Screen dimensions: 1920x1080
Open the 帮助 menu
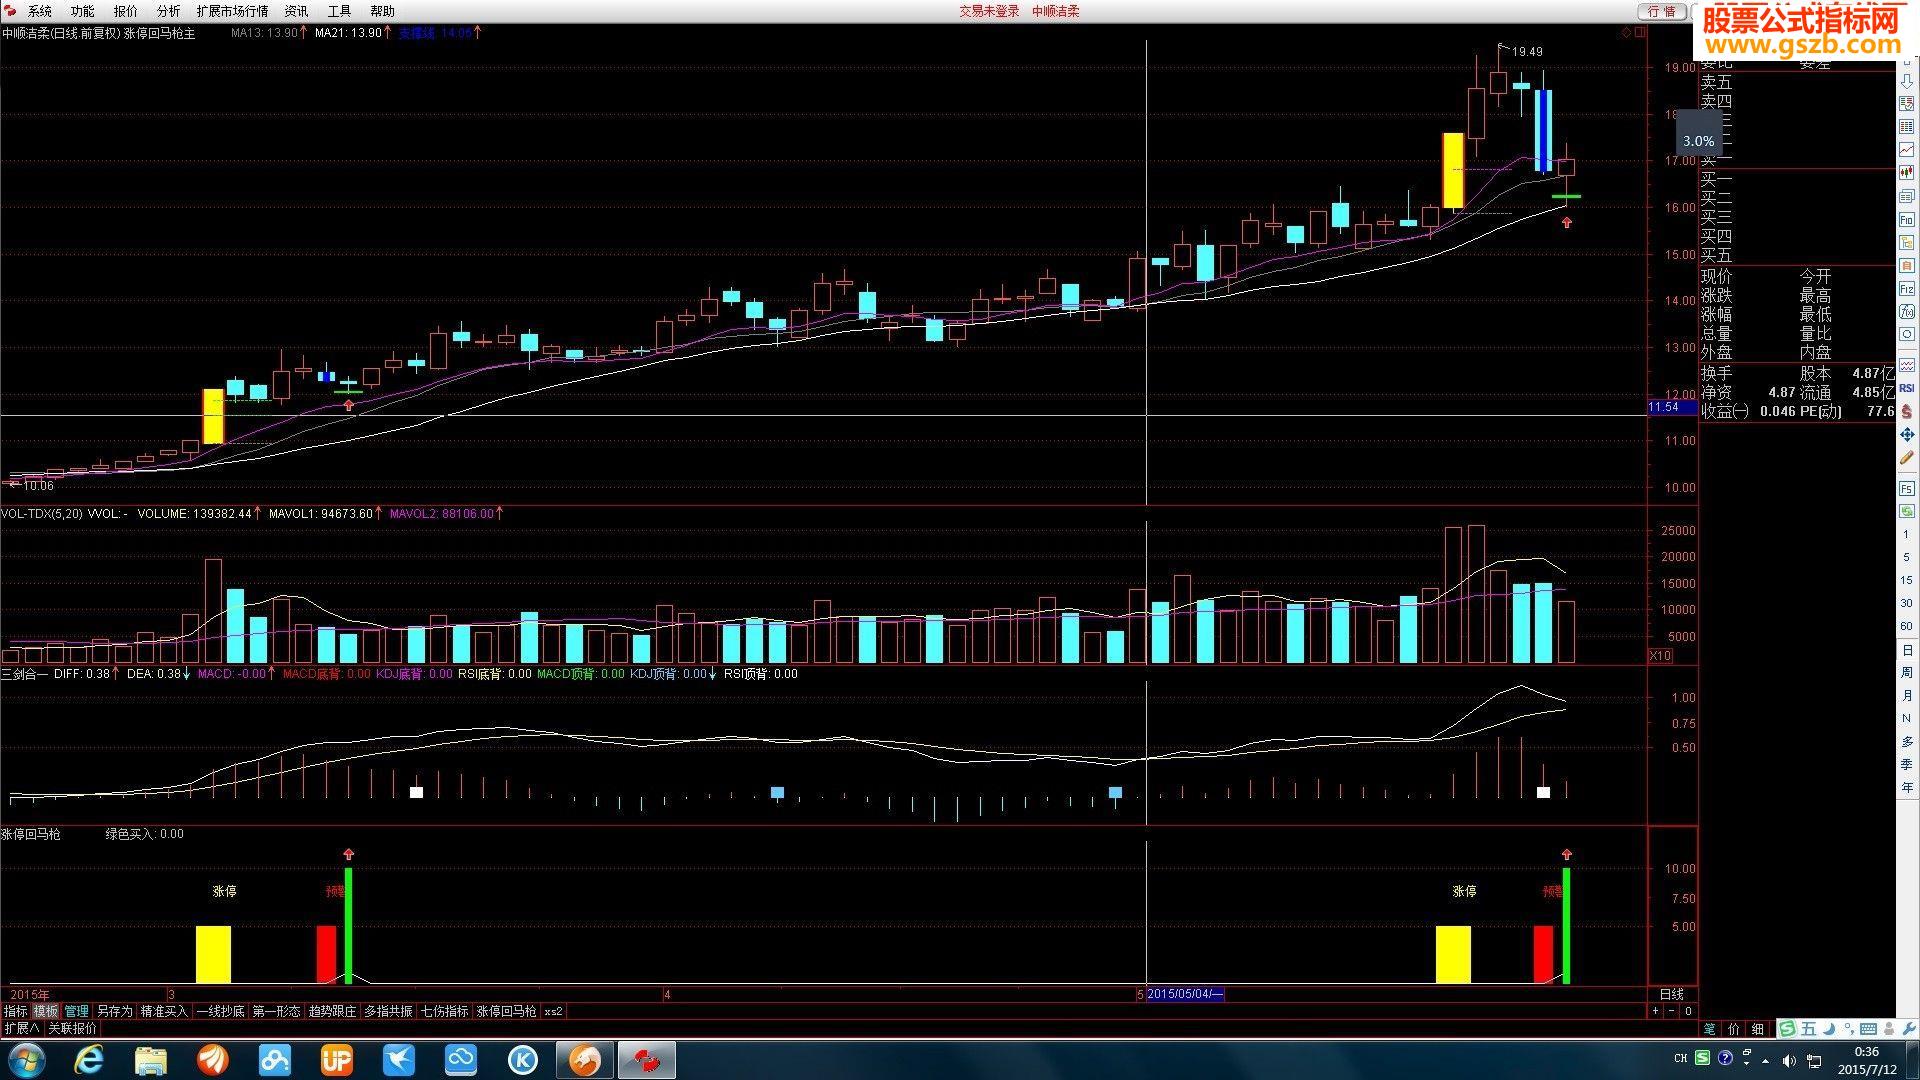(382, 11)
